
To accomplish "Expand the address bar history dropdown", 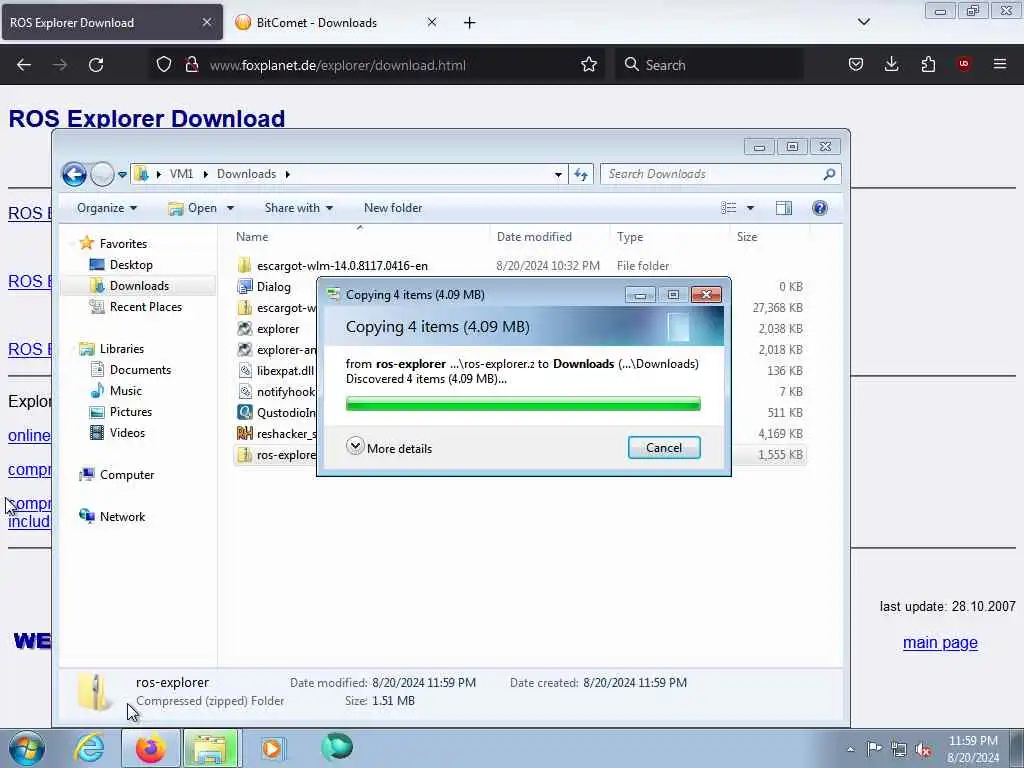I will click(558, 174).
